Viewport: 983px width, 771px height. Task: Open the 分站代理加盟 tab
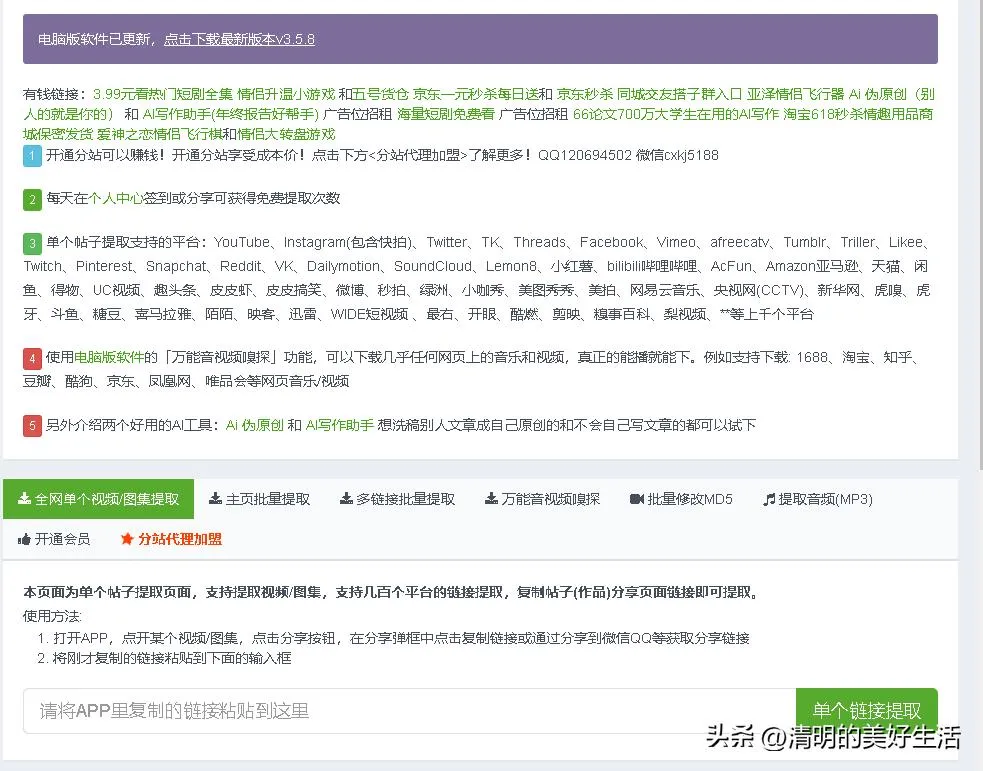tap(180, 539)
